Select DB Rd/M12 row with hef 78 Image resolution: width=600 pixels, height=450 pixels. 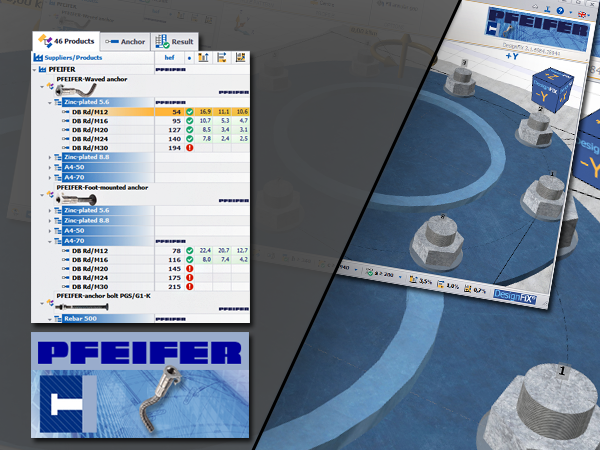(x=155, y=251)
